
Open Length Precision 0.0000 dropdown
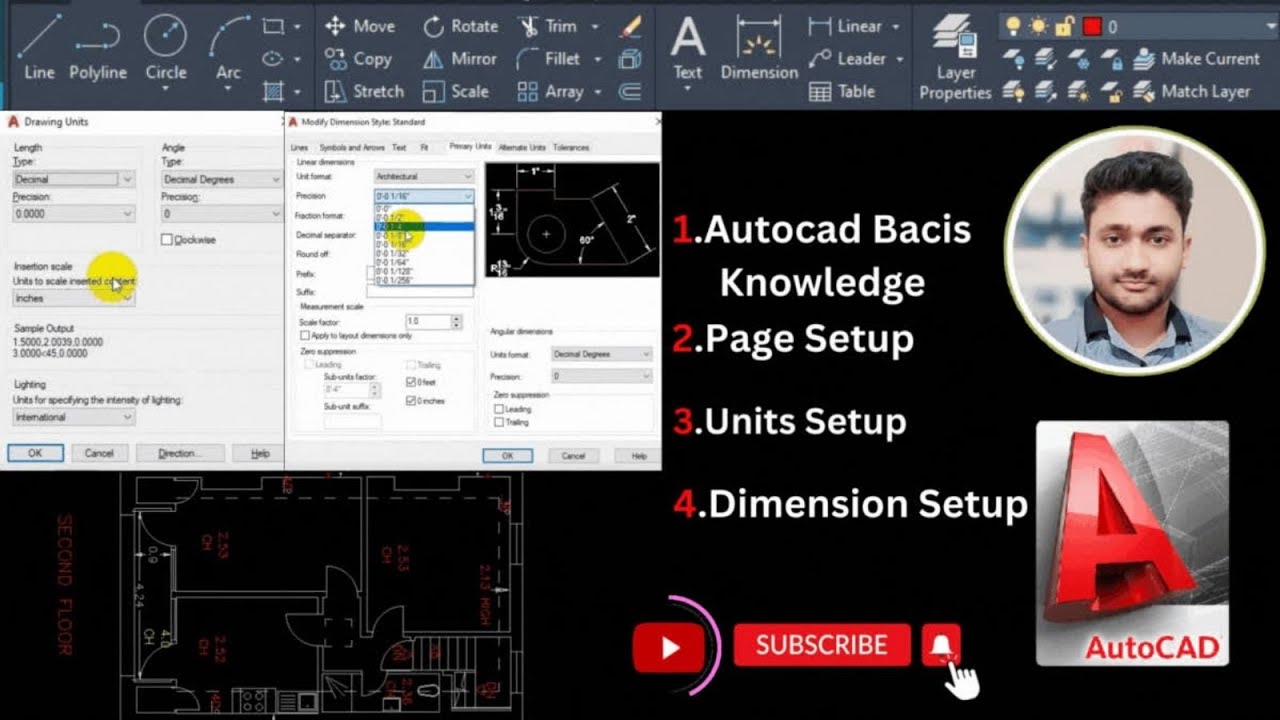click(74, 214)
